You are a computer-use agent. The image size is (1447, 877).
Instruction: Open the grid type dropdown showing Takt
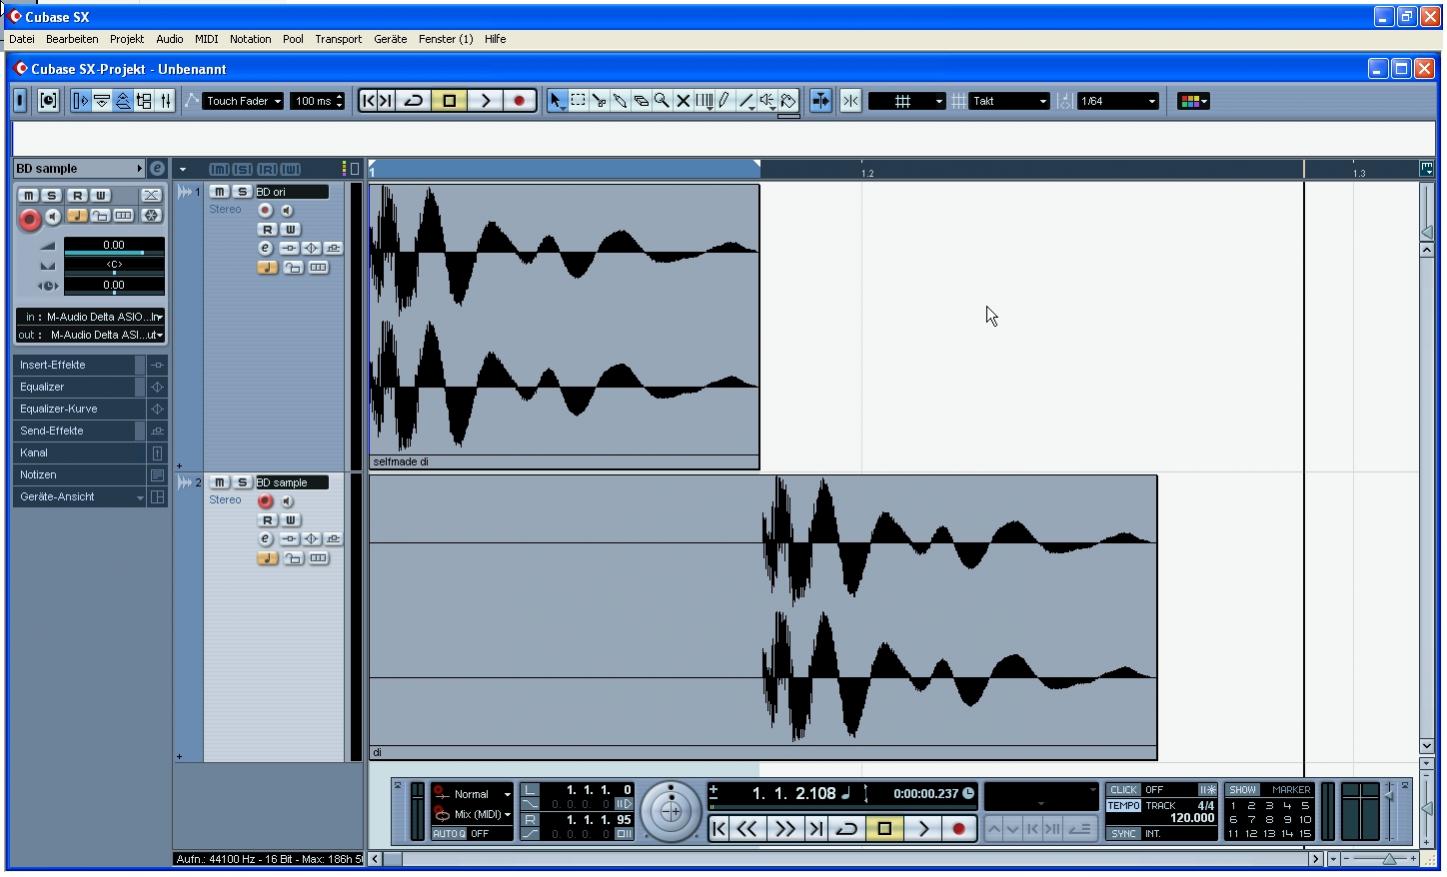click(x=1009, y=101)
